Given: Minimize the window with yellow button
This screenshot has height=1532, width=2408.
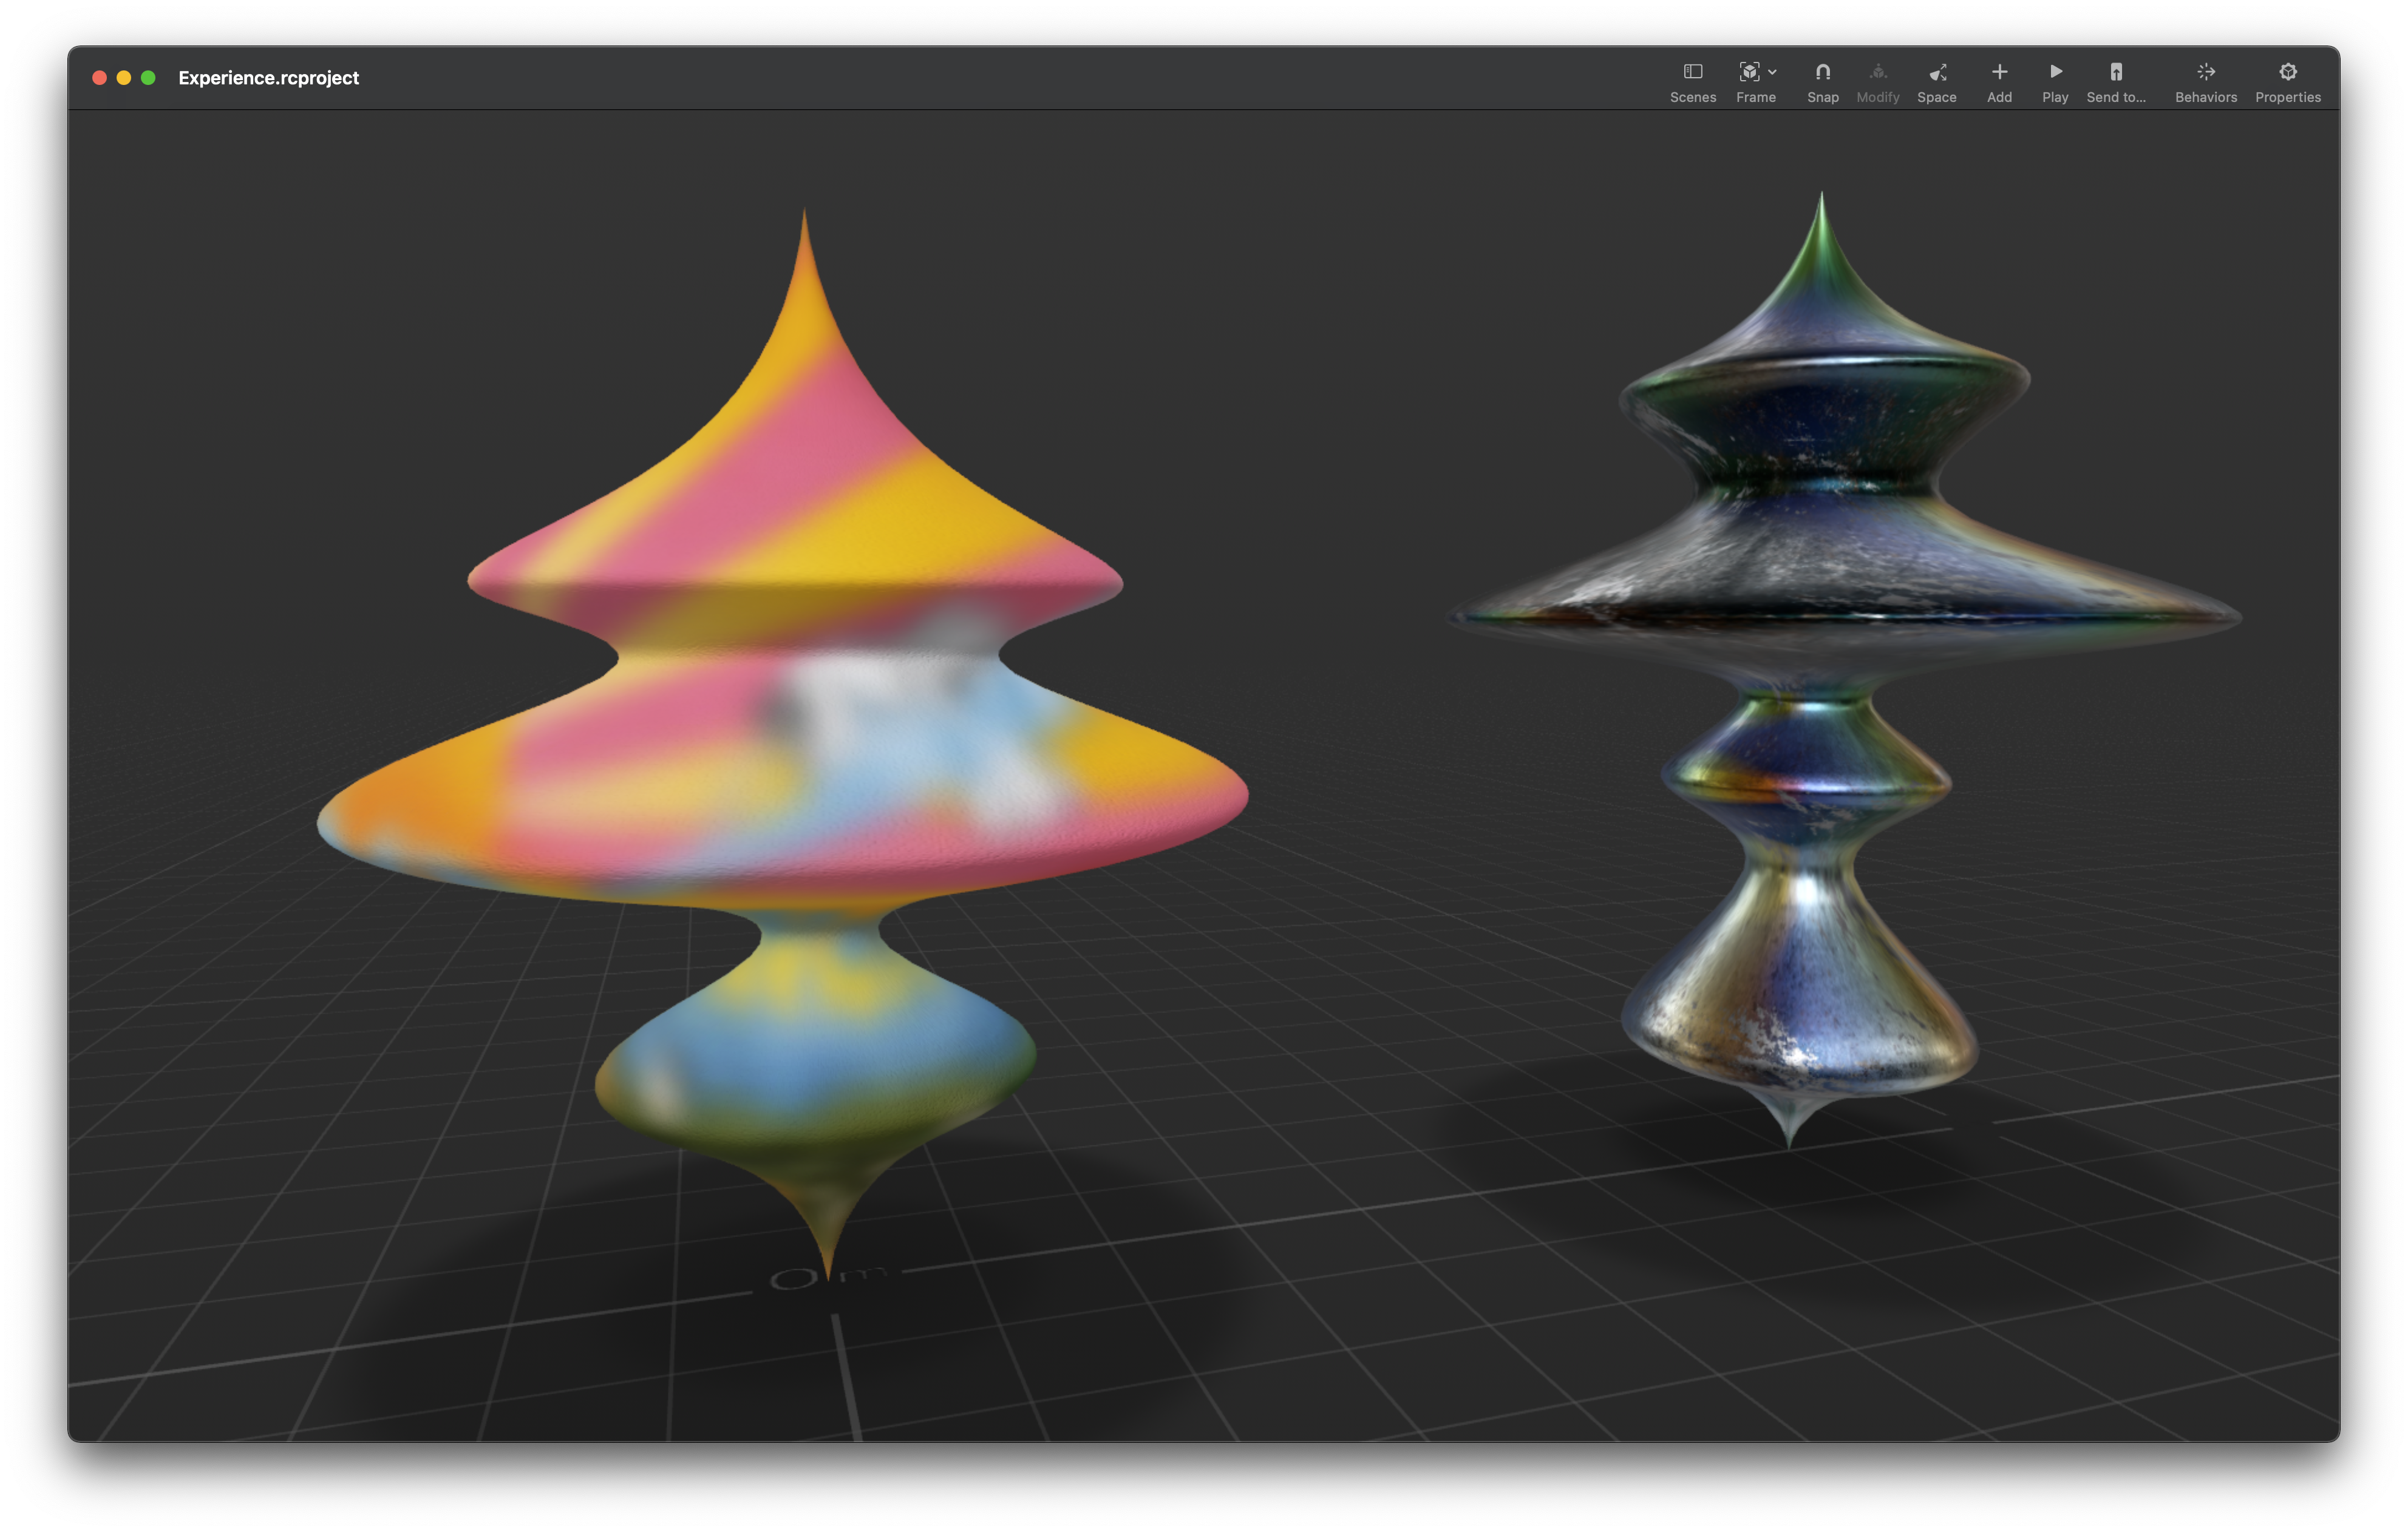Looking at the screenshot, I should 124,78.
